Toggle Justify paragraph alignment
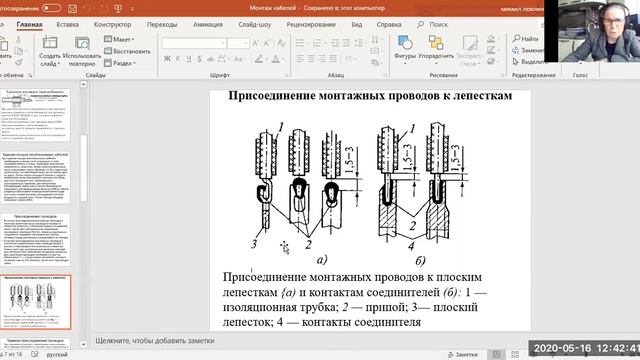Viewport: 640px width, 360px height. (x=333, y=59)
